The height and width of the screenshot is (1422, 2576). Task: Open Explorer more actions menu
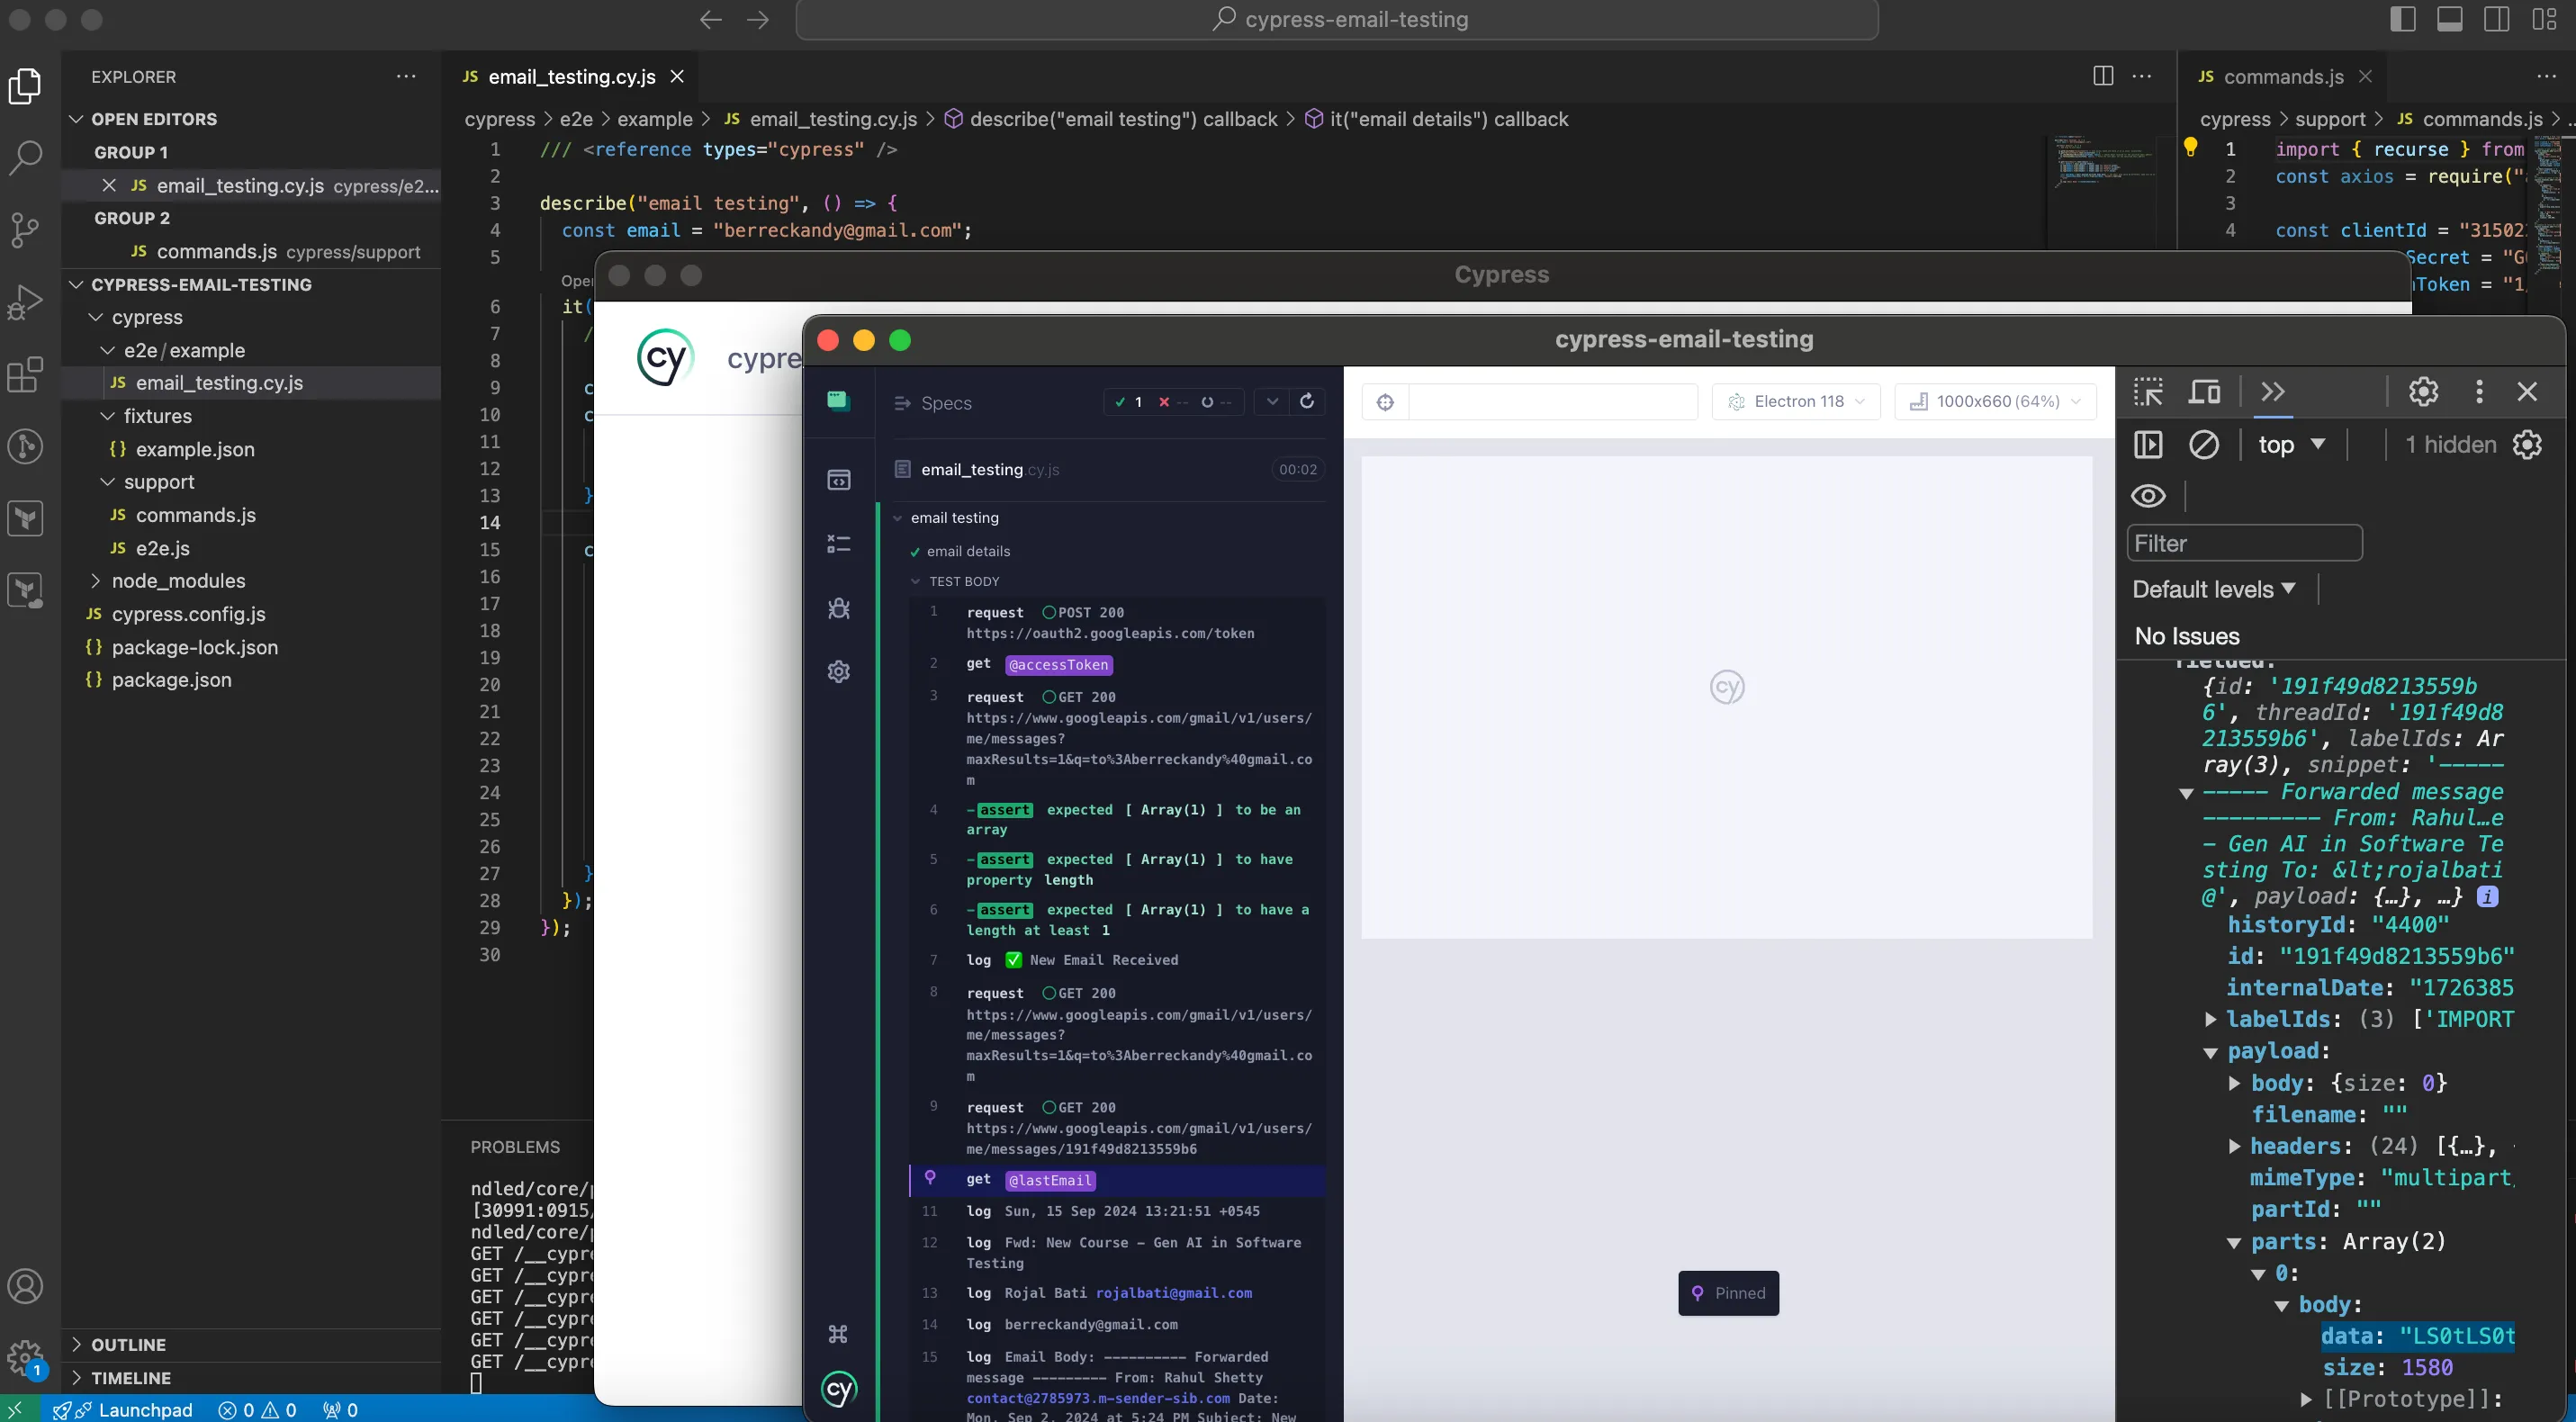(406, 77)
